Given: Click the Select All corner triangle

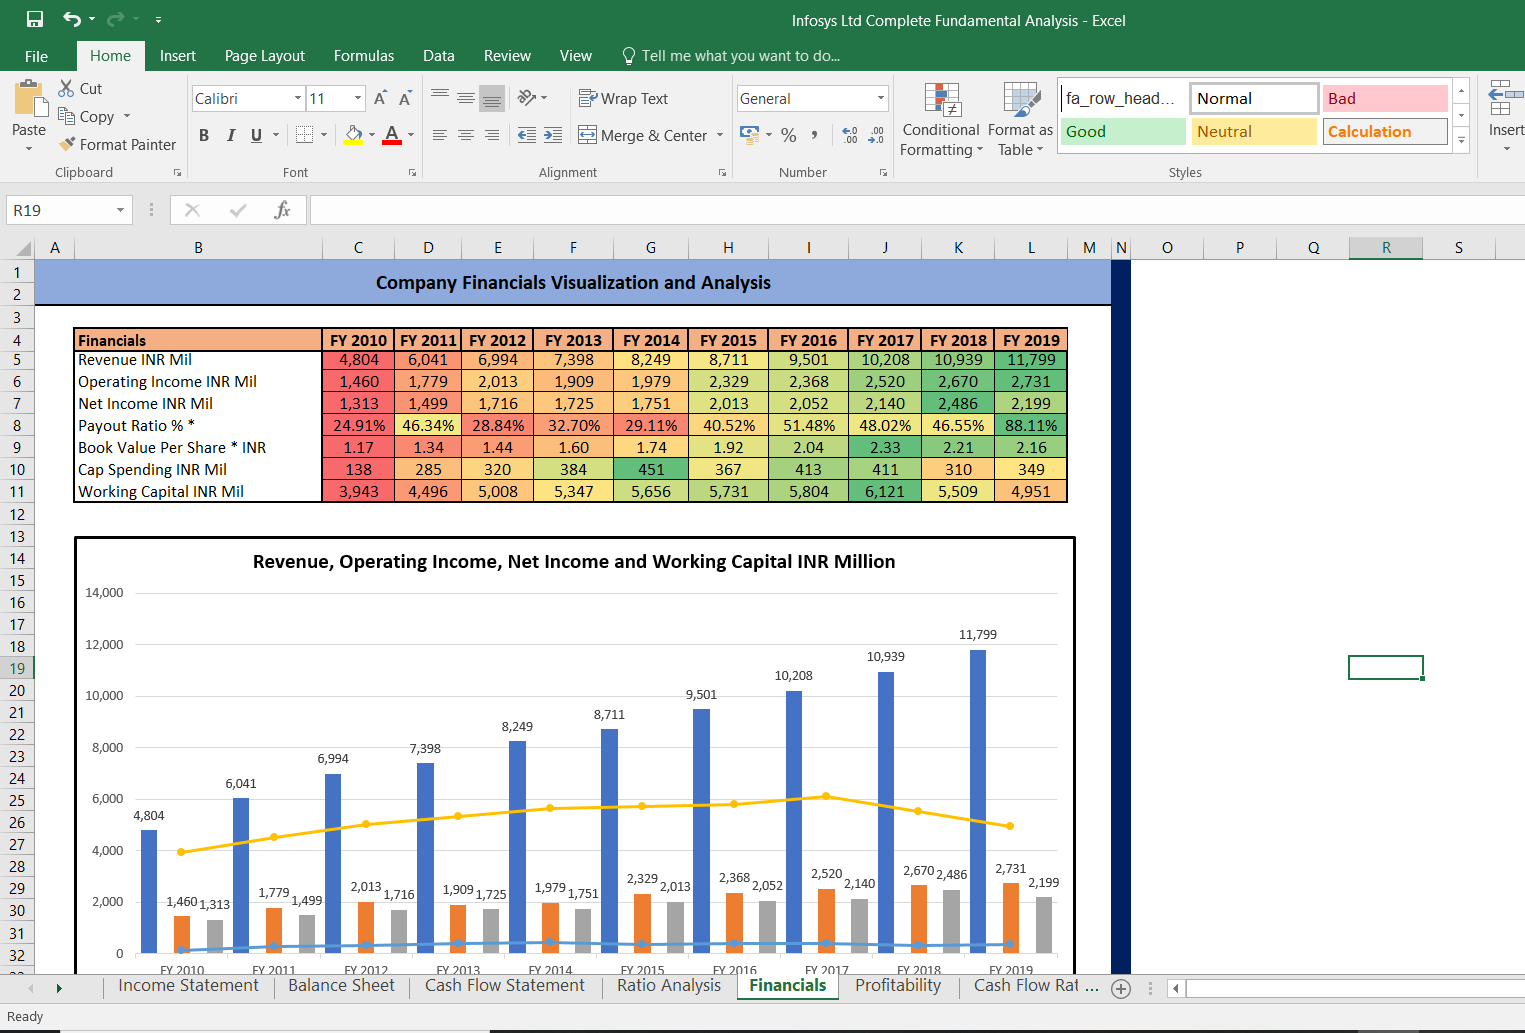Looking at the screenshot, I should point(23,248).
